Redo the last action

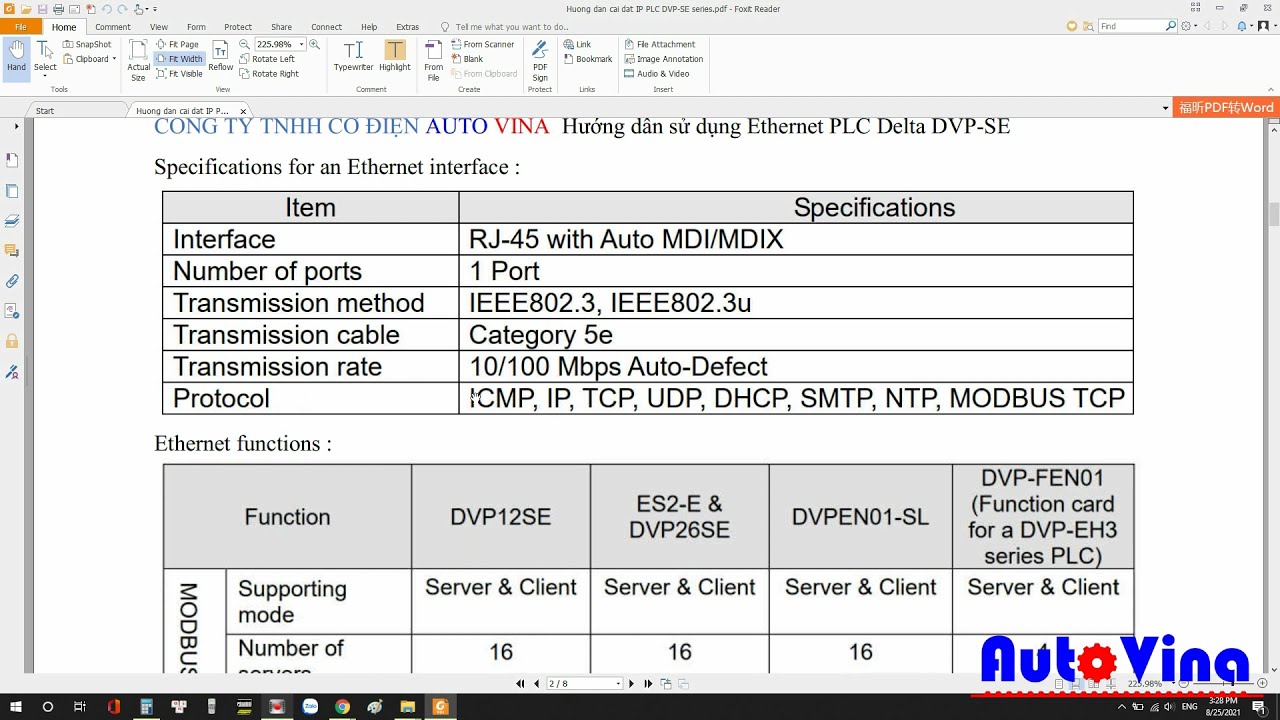point(122,9)
